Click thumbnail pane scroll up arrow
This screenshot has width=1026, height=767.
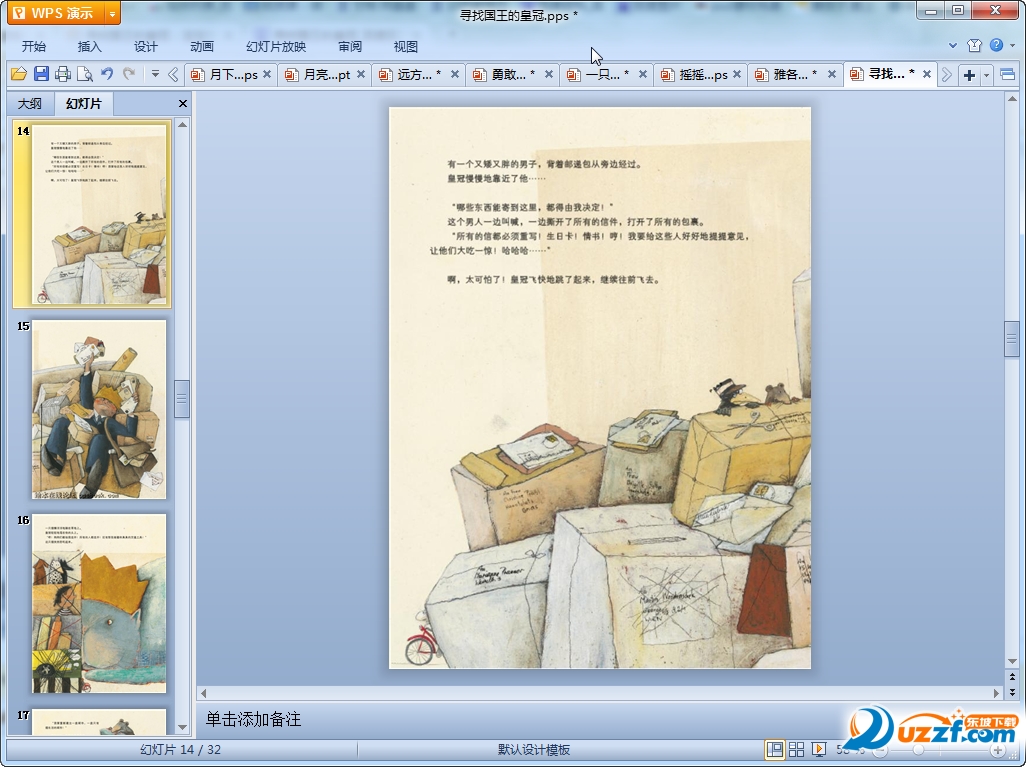point(183,125)
